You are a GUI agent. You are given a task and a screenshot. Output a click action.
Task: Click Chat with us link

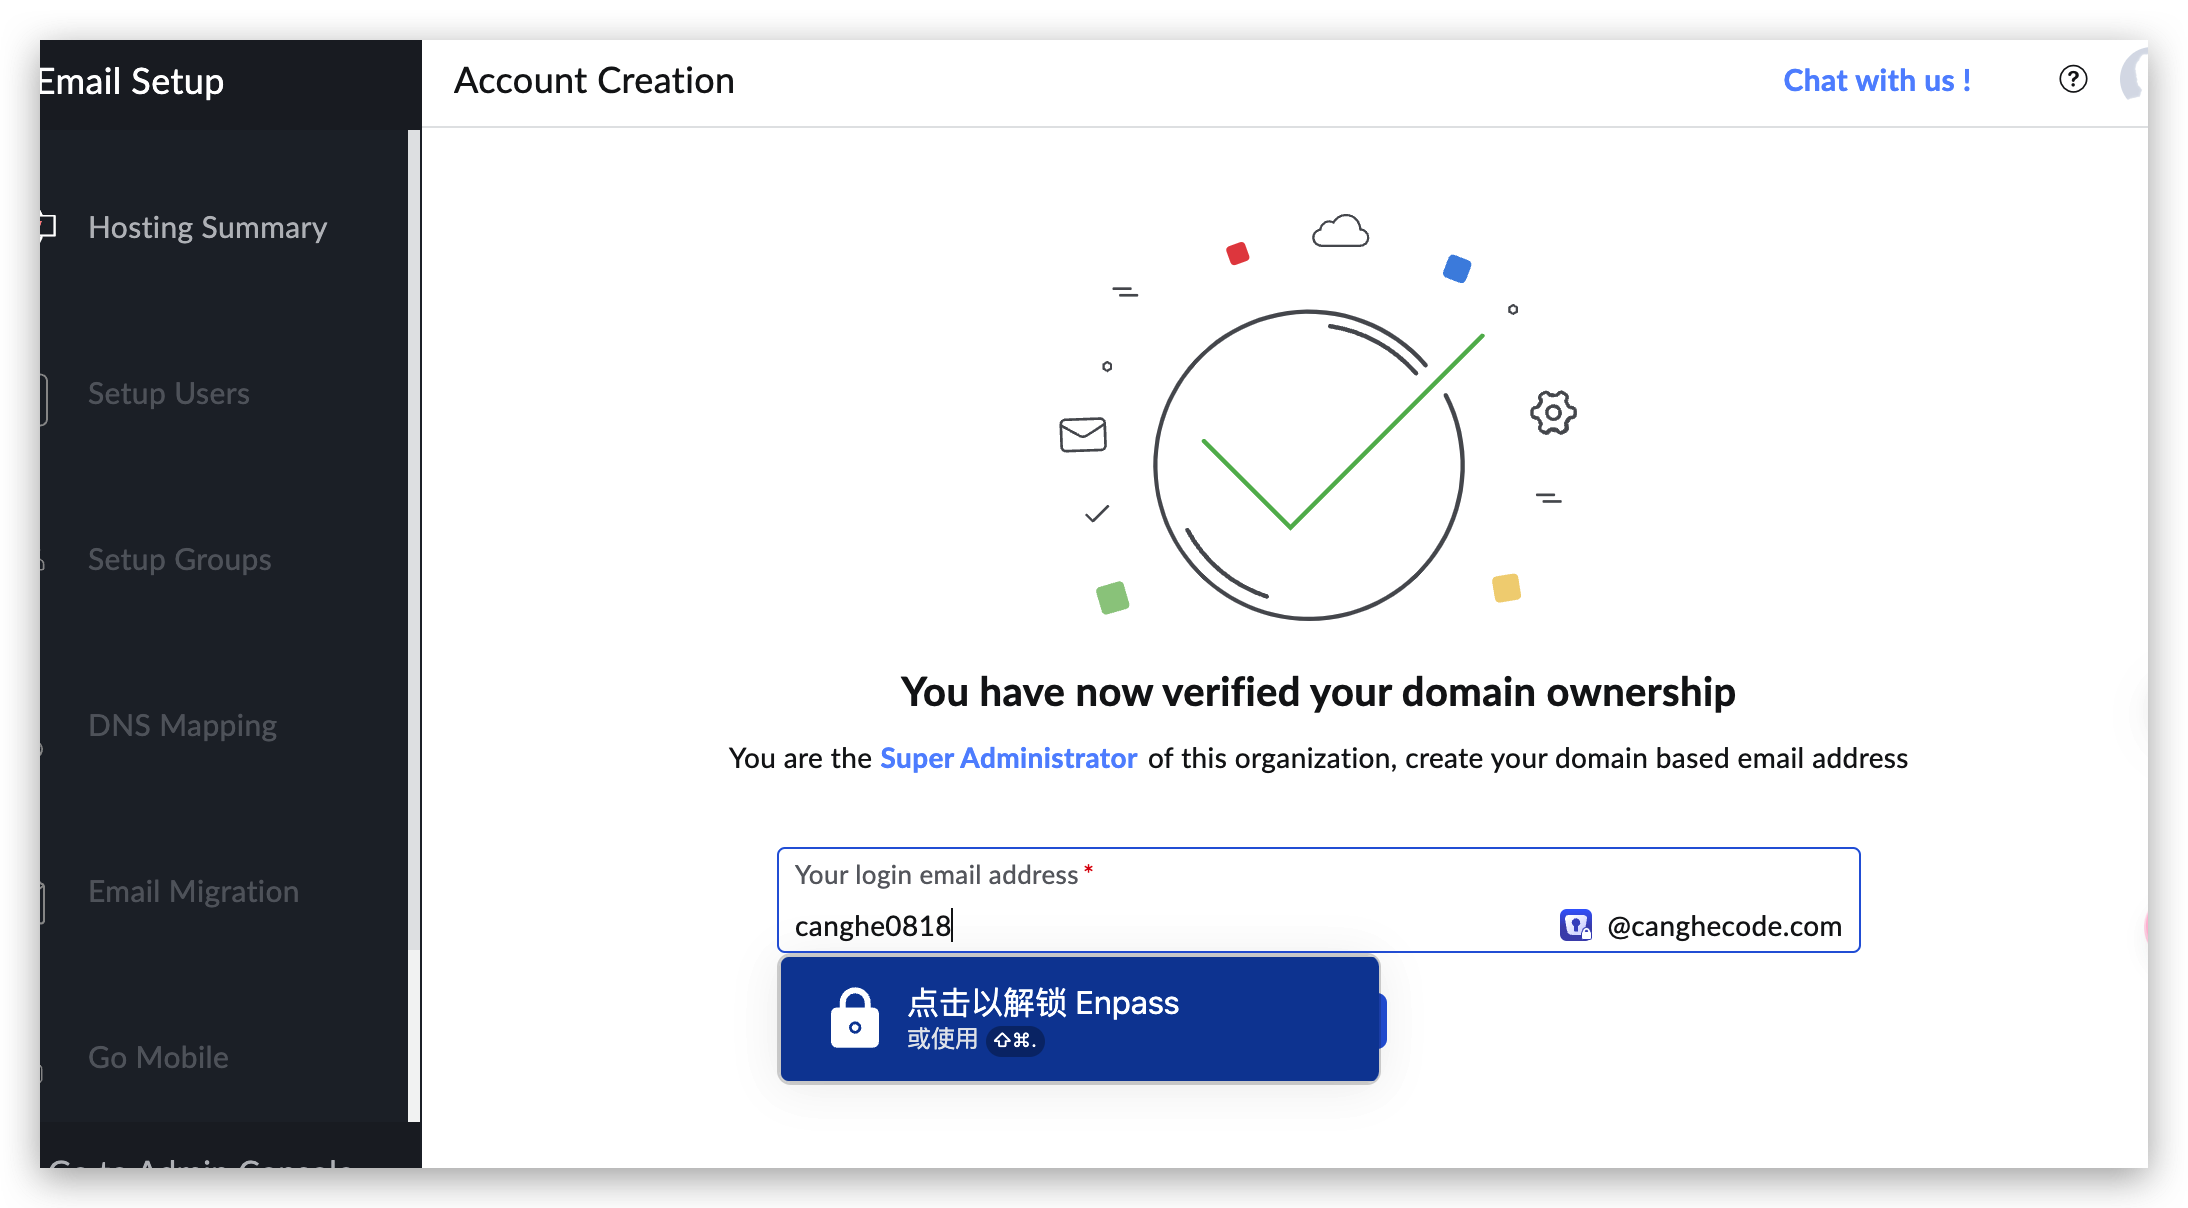click(1876, 80)
